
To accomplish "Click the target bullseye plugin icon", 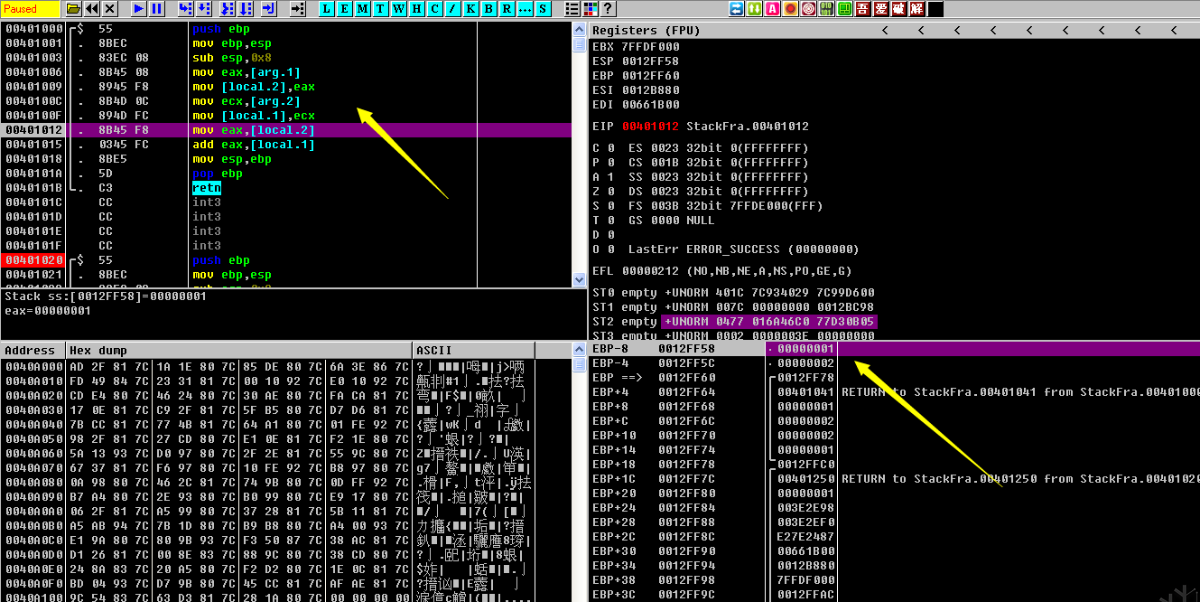I will pyautogui.click(x=808, y=9).
